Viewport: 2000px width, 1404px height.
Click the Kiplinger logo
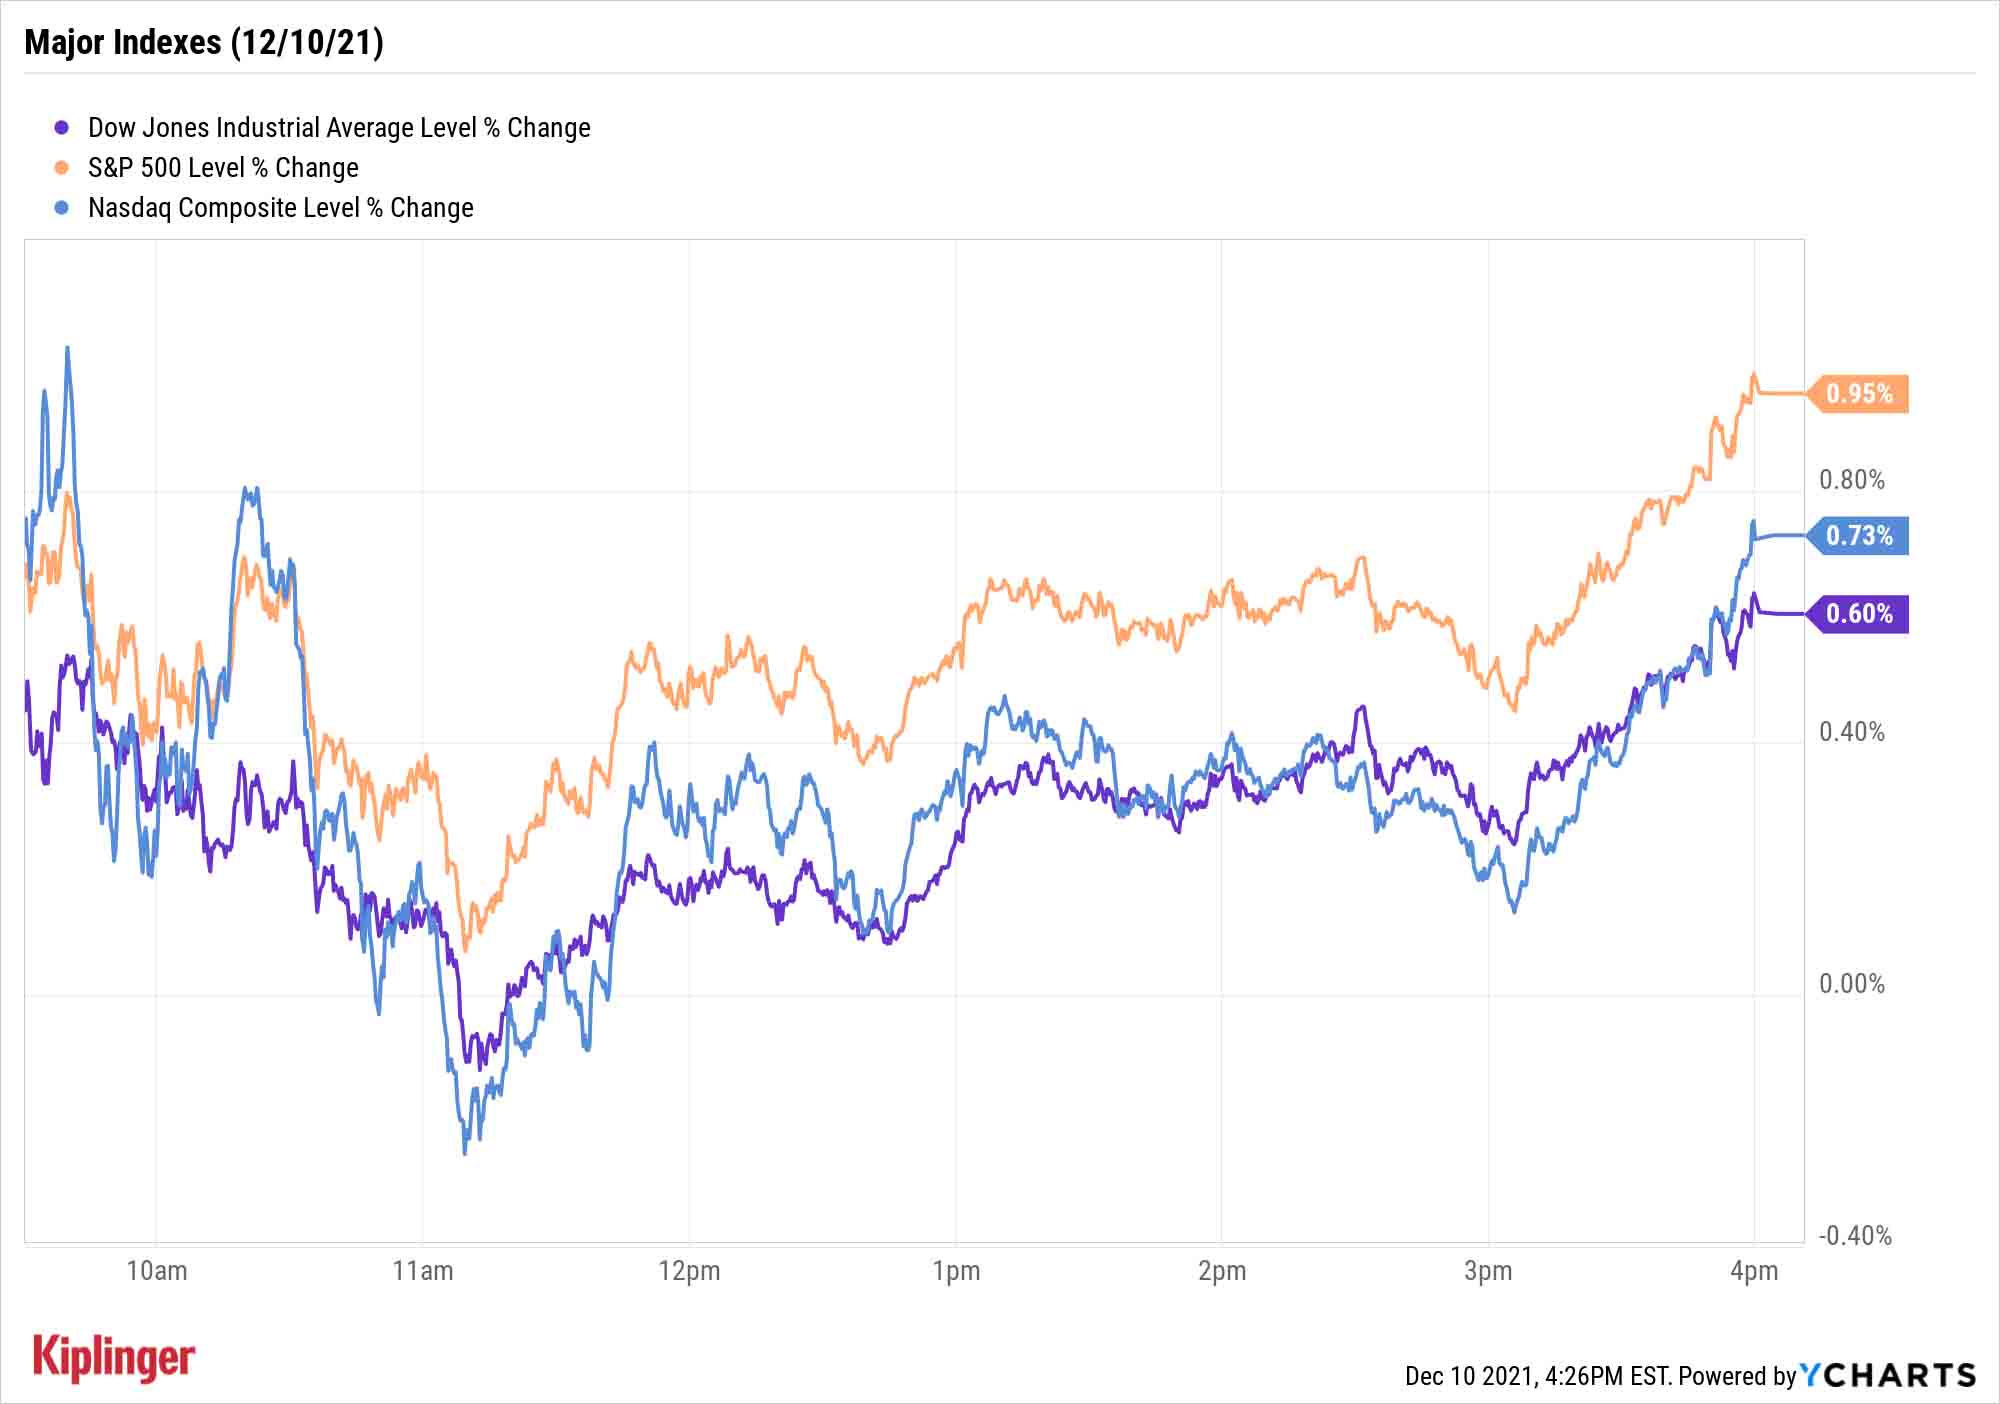coord(114,1358)
